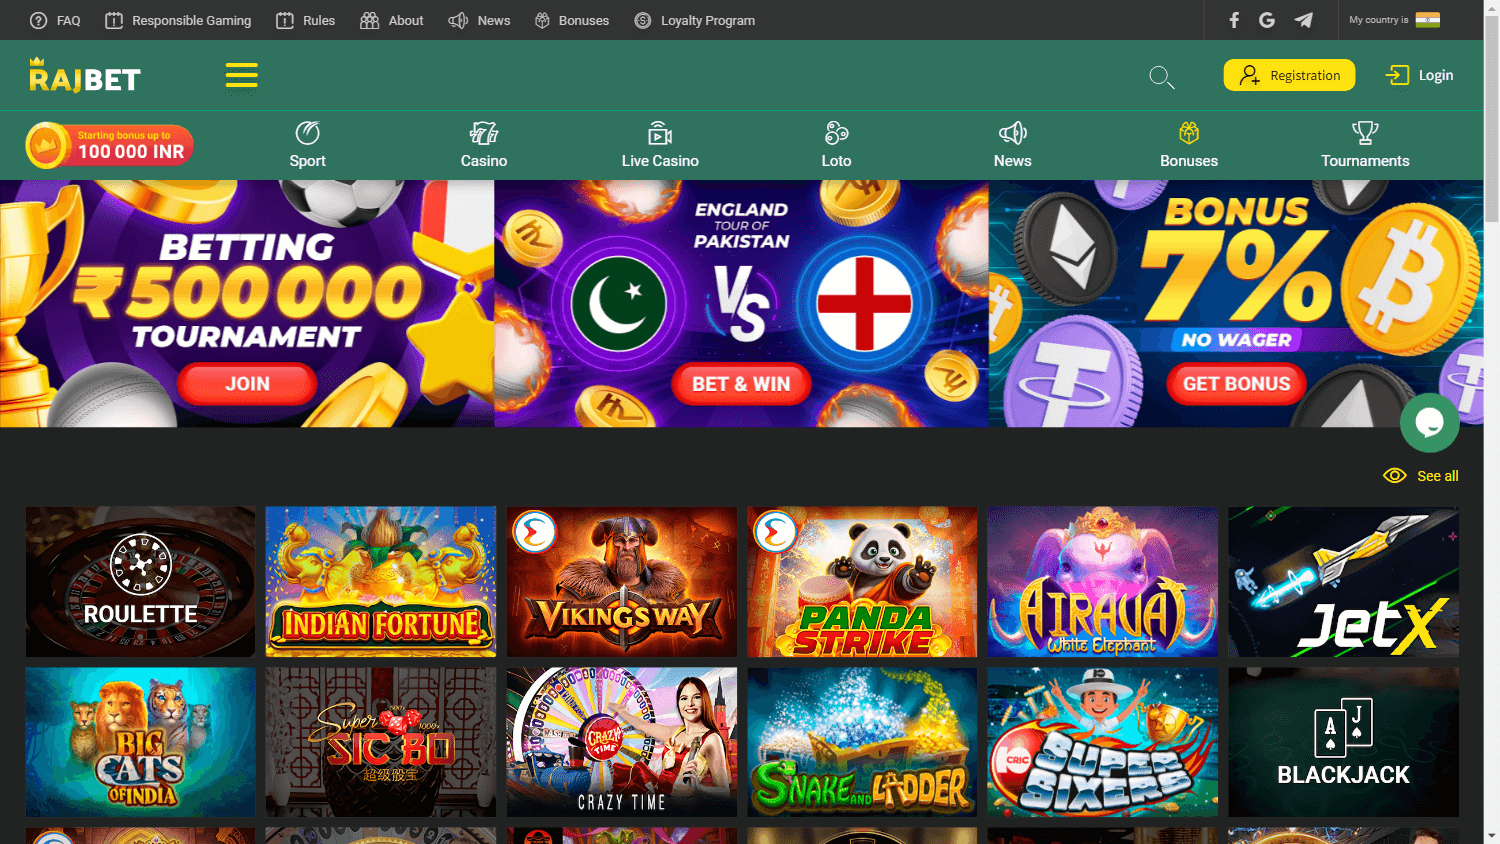1500x844 pixels.
Task: Click the Google icon
Action: coord(1267,20)
